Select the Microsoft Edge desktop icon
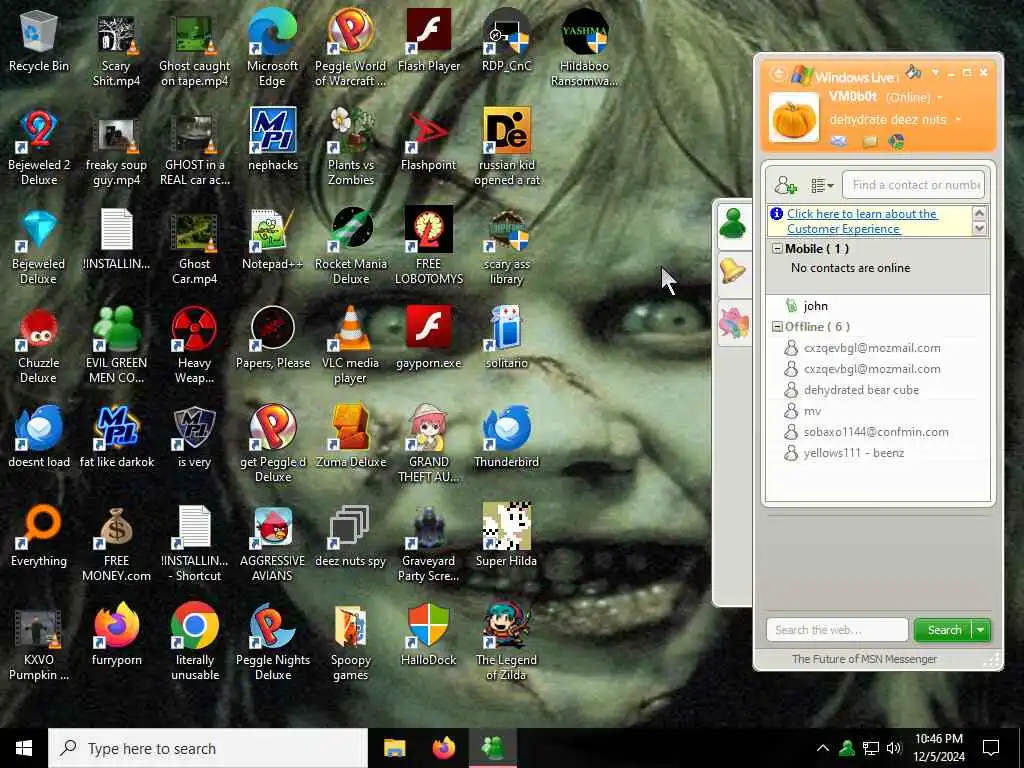The image size is (1024, 768). [x=272, y=48]
